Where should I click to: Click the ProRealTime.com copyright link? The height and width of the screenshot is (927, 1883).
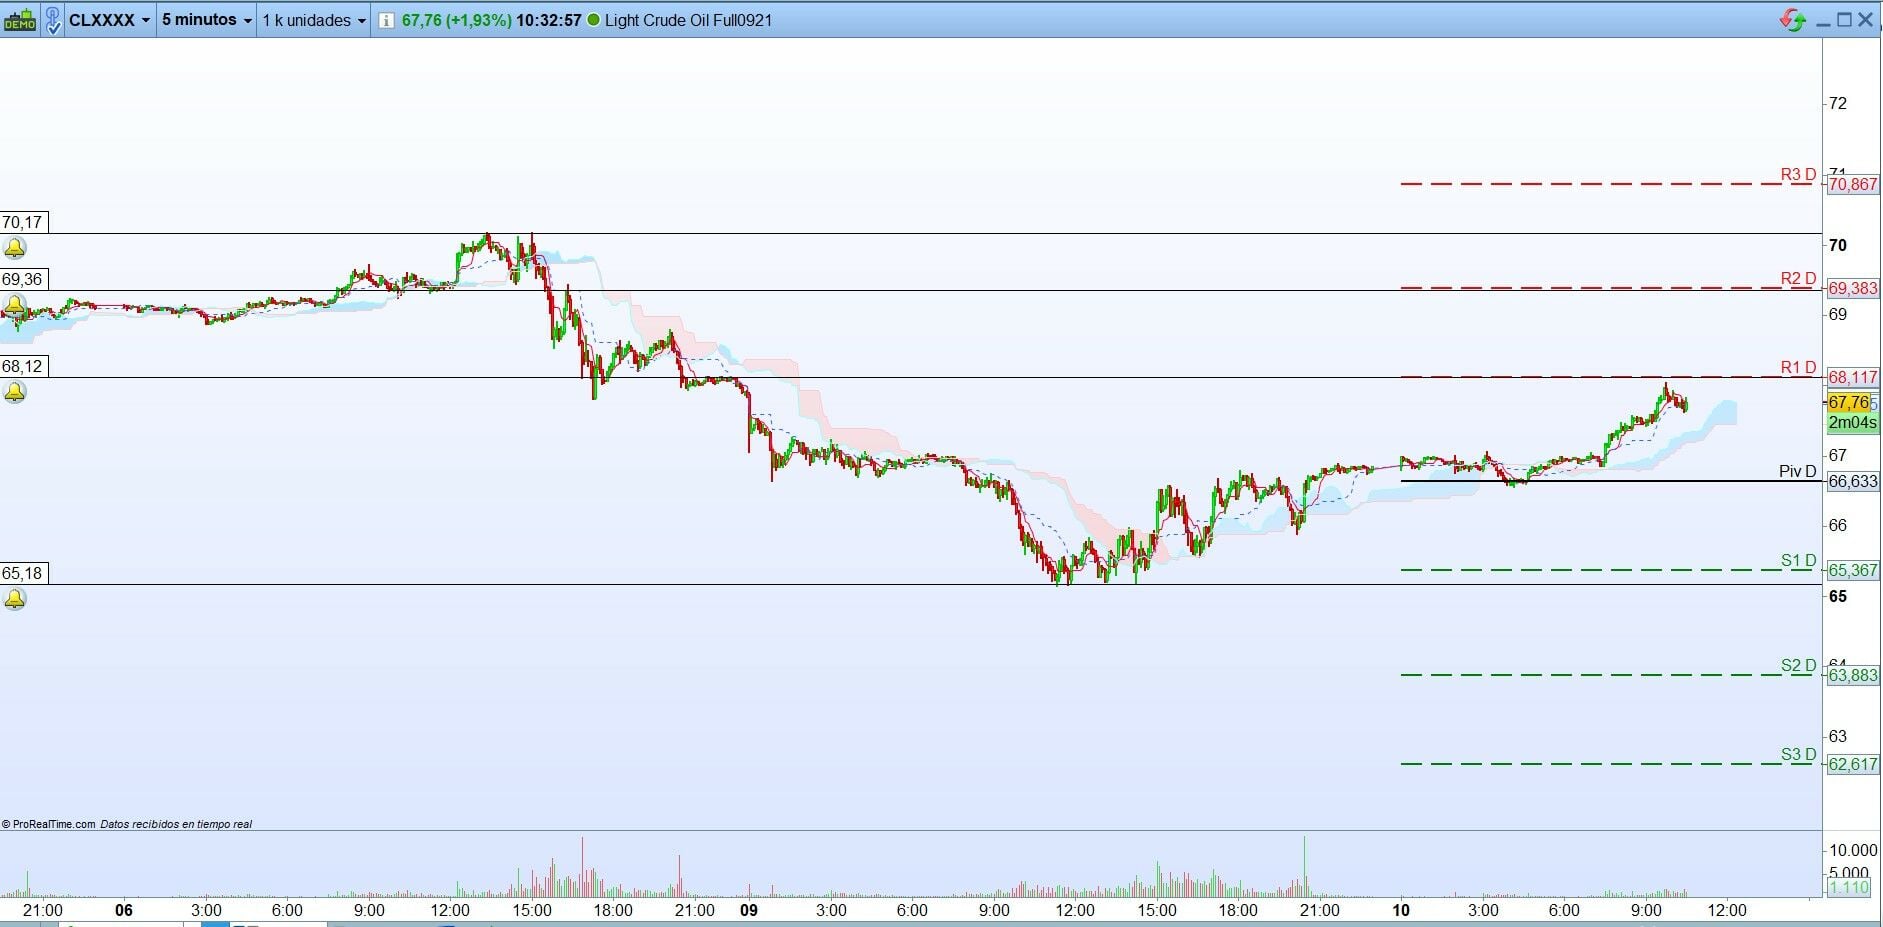coord(49,824)
